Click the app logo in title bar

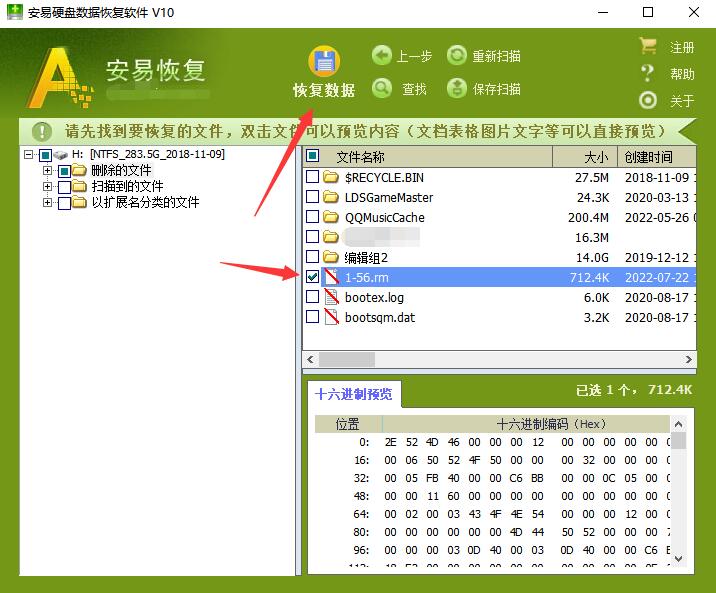coord(15,12)
